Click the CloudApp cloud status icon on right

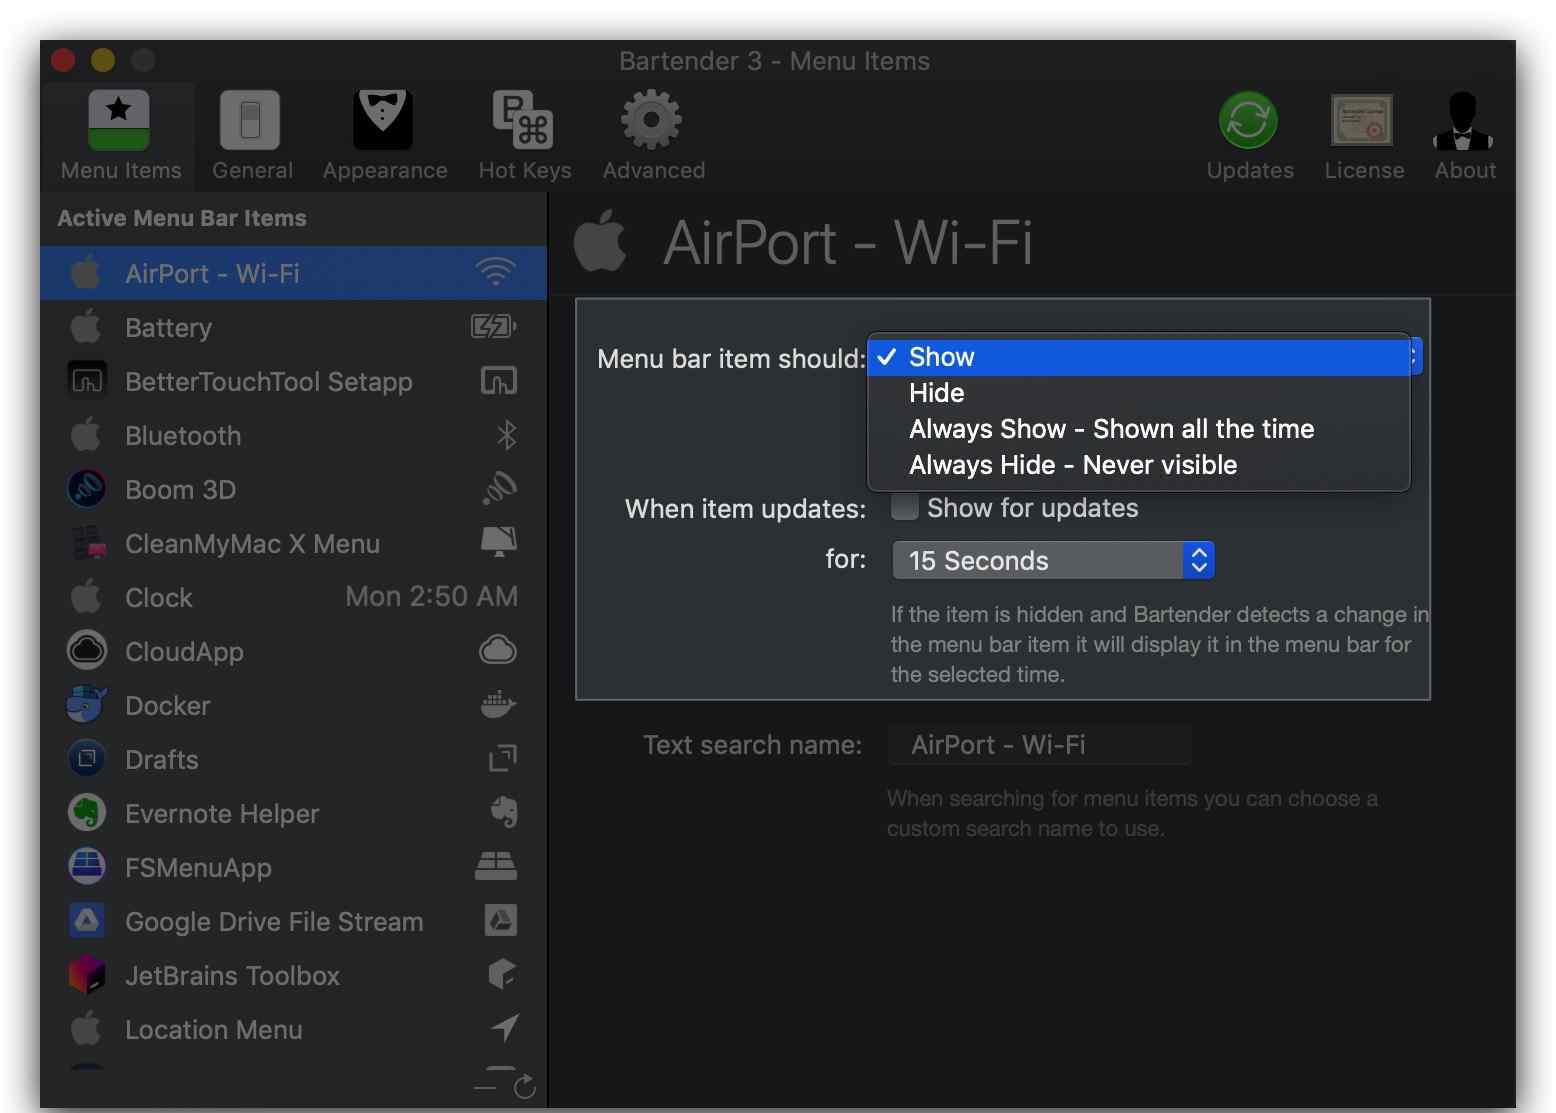pos(498,650)
